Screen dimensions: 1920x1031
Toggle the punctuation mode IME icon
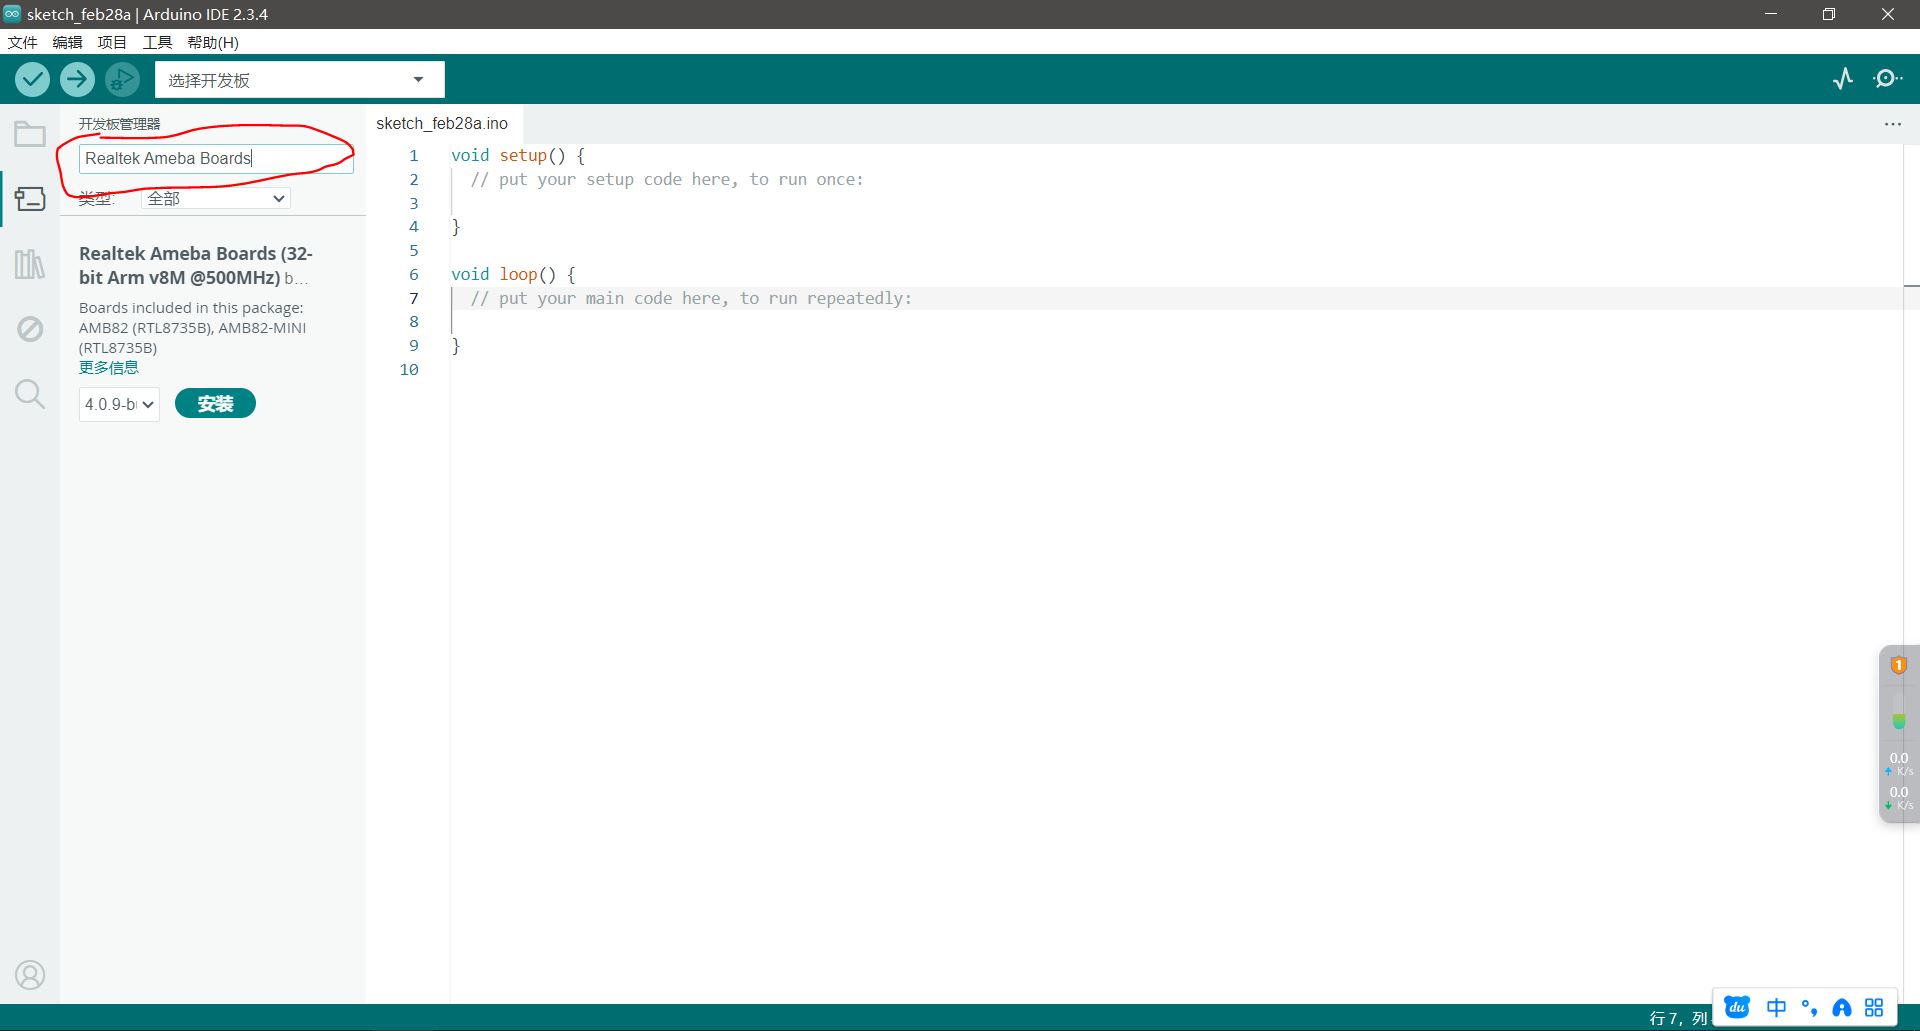coord(1809,1007)
